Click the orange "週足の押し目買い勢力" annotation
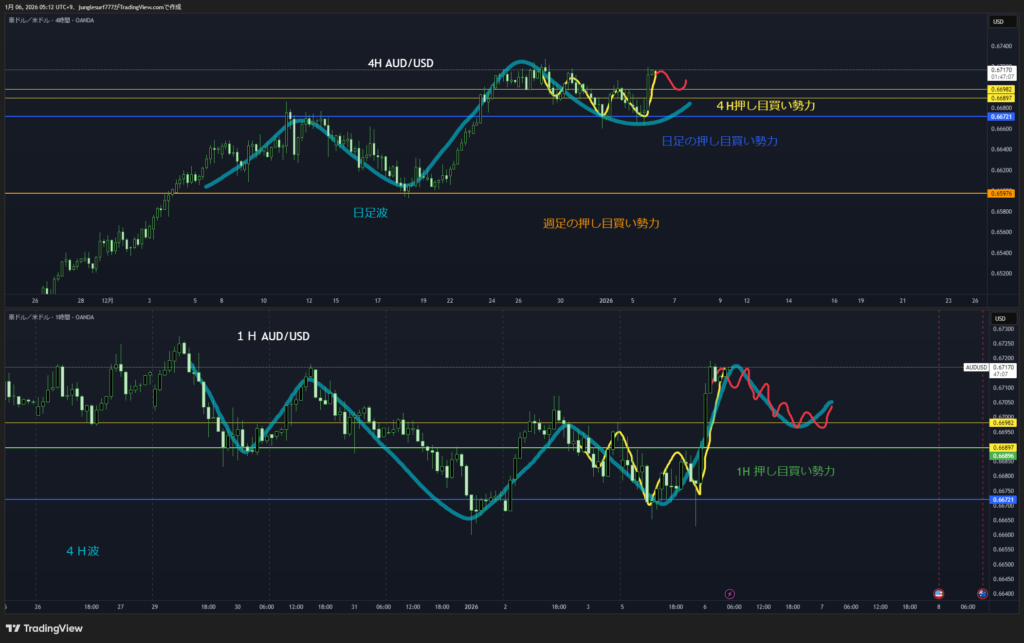The image size is (1024, 643). [x=601, y=222]
